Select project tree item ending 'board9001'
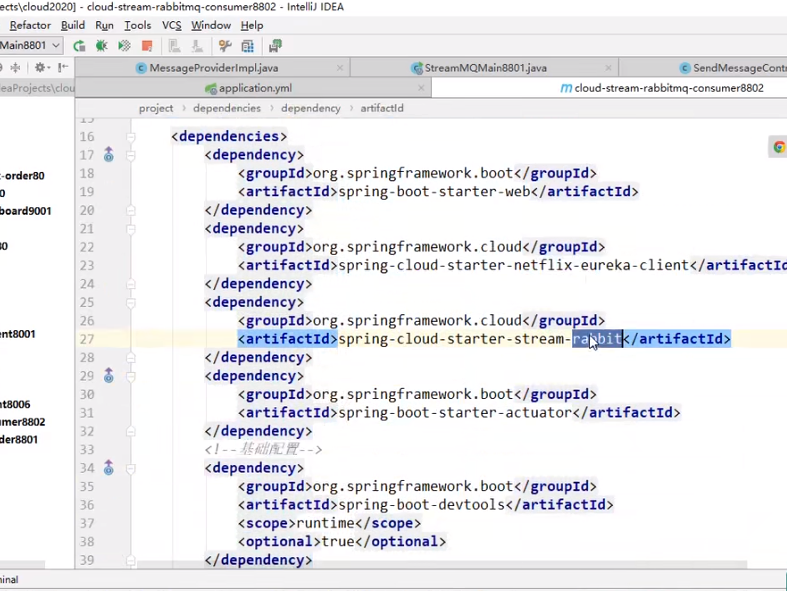Image resolution: width=787 pixels, height=591 pixels. pyautogui.click(x=26, y=211)
